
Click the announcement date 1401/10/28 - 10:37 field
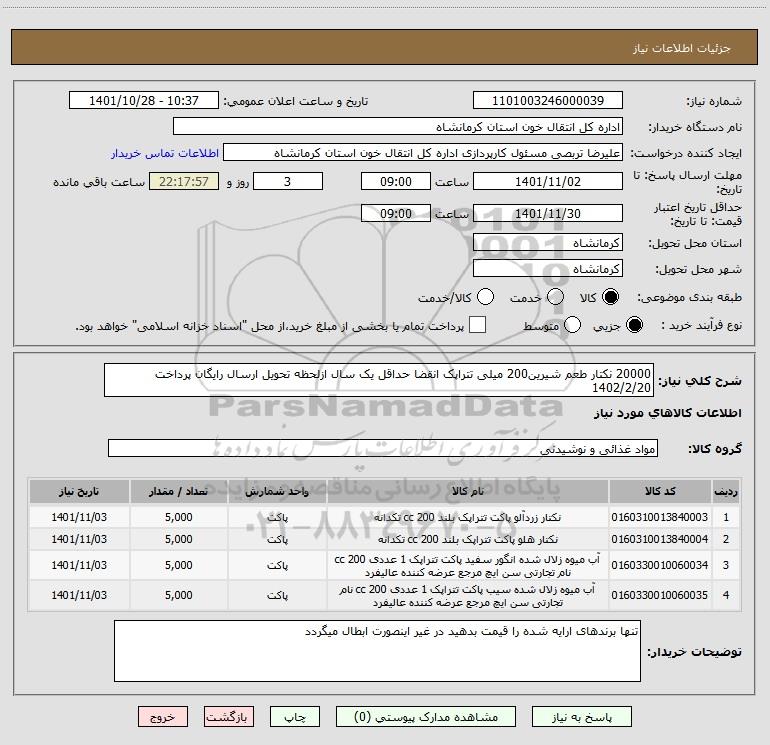click(x=144, y=101)
